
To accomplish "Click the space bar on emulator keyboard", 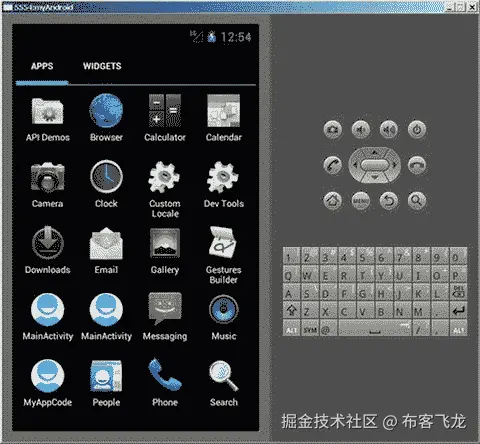I will tap(375, 329).
